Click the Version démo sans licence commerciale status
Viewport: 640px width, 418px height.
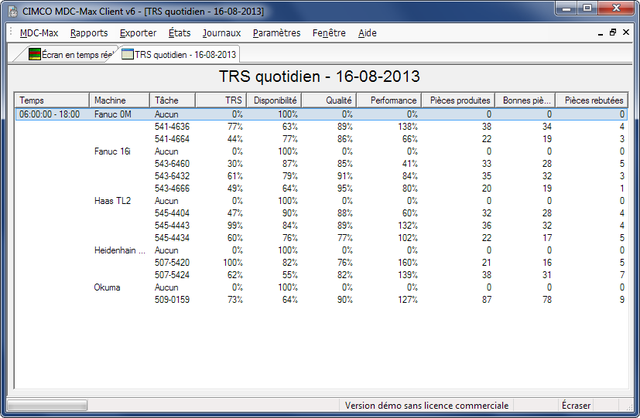coord(427,405)
